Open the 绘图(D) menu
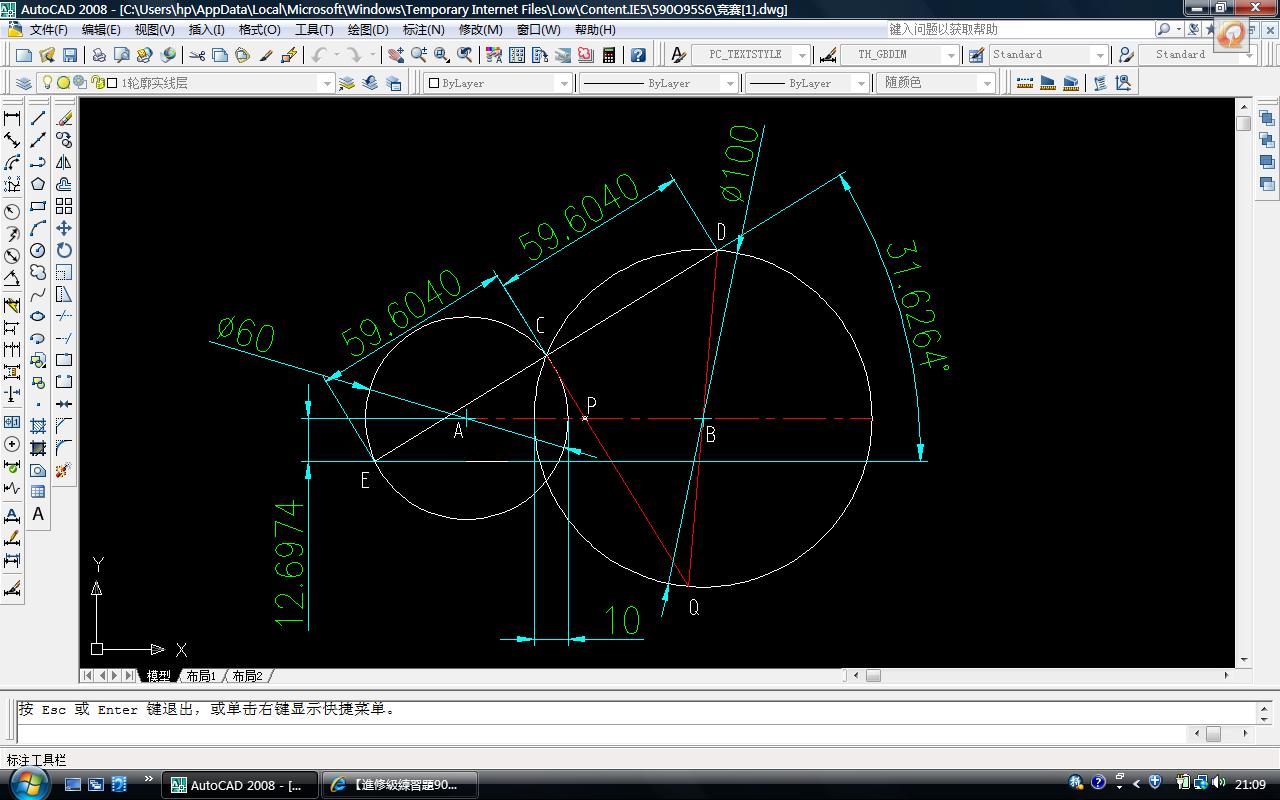1280x800 pixels. point(368,30)
